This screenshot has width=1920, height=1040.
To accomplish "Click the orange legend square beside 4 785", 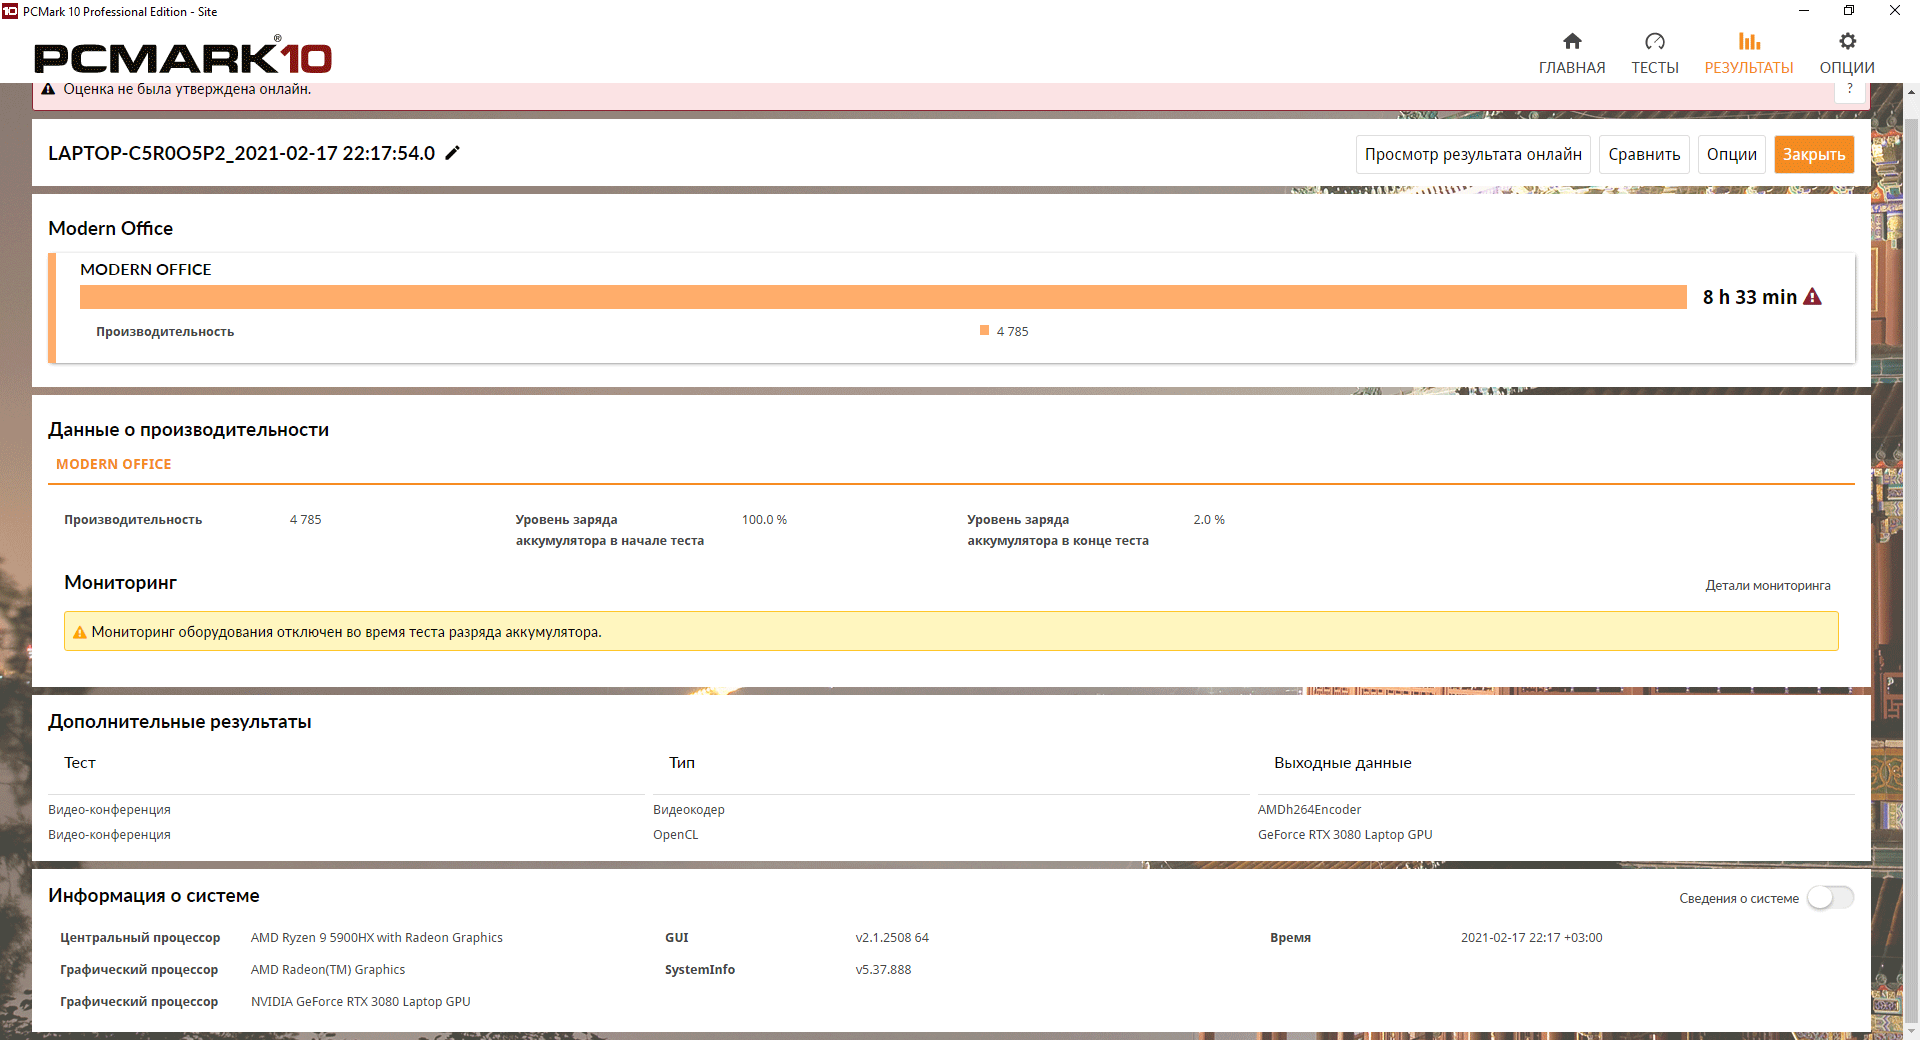I will 984,331.
